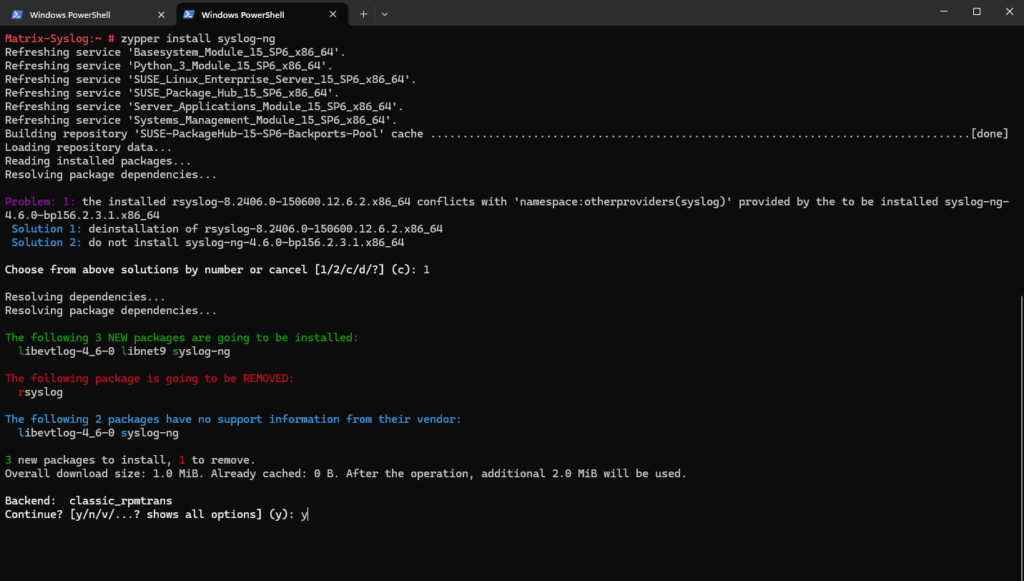The image size is (1024, 581).
Task: Close the first Windows PowerShell tab
Action: tap(161, 14)
